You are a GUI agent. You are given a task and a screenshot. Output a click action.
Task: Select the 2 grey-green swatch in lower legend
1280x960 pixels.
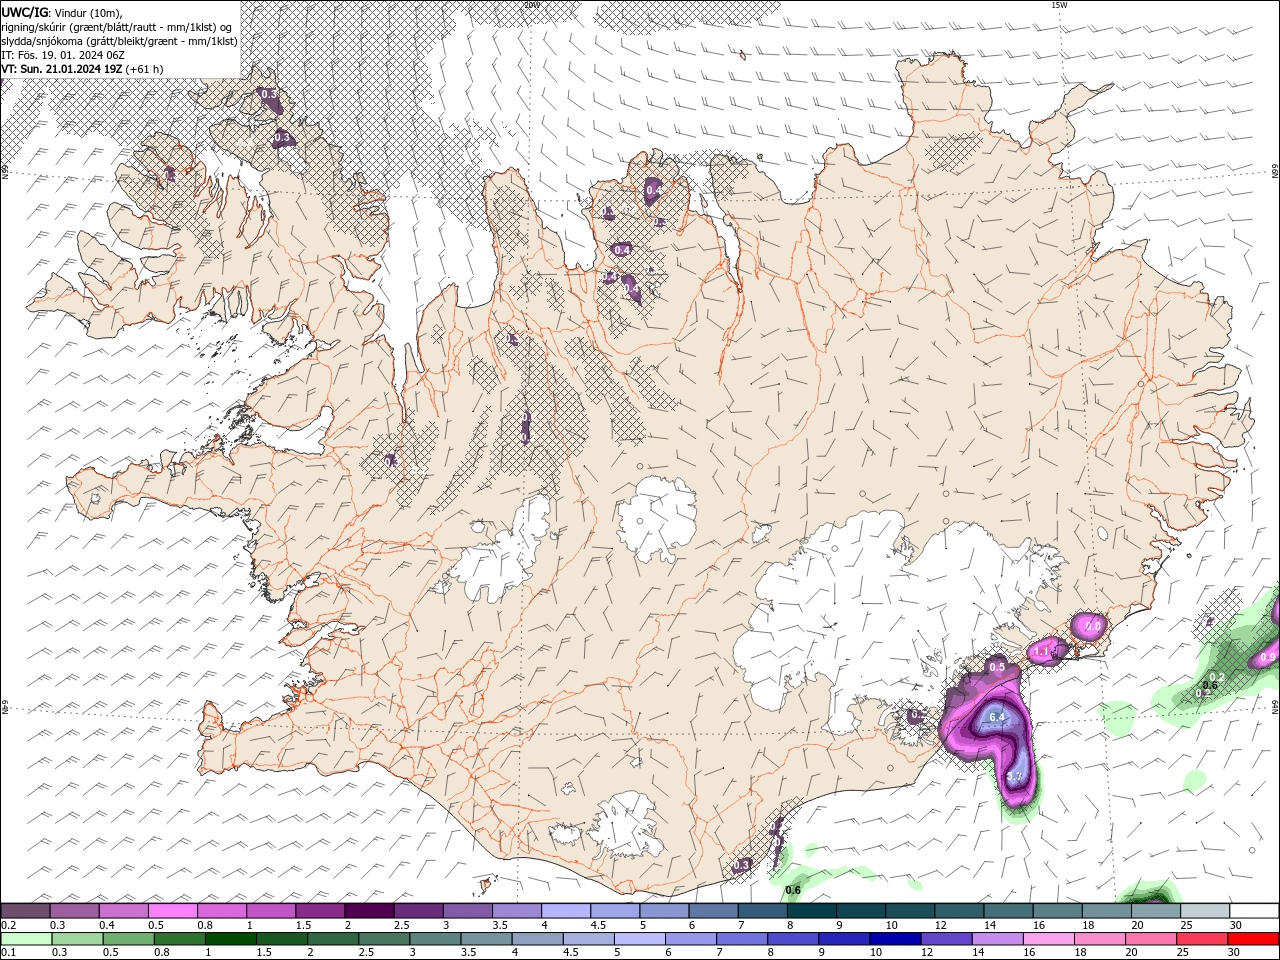[x=332, y=939]
